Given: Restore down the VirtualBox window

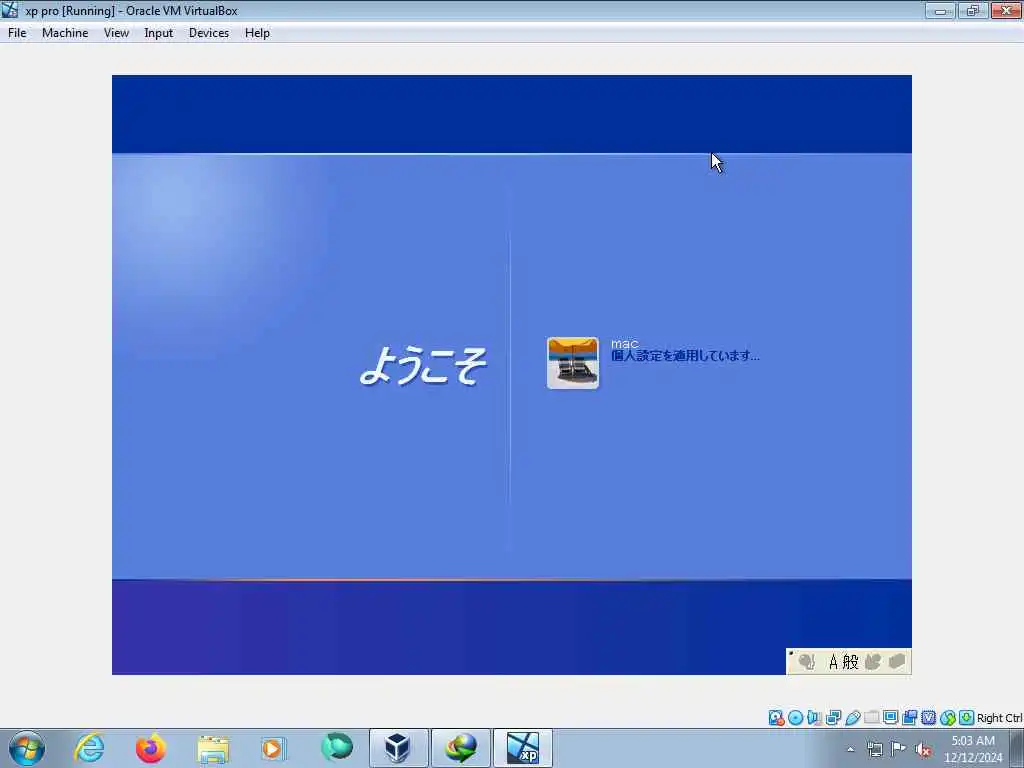Looking at the screenshot, I should 973,10.
